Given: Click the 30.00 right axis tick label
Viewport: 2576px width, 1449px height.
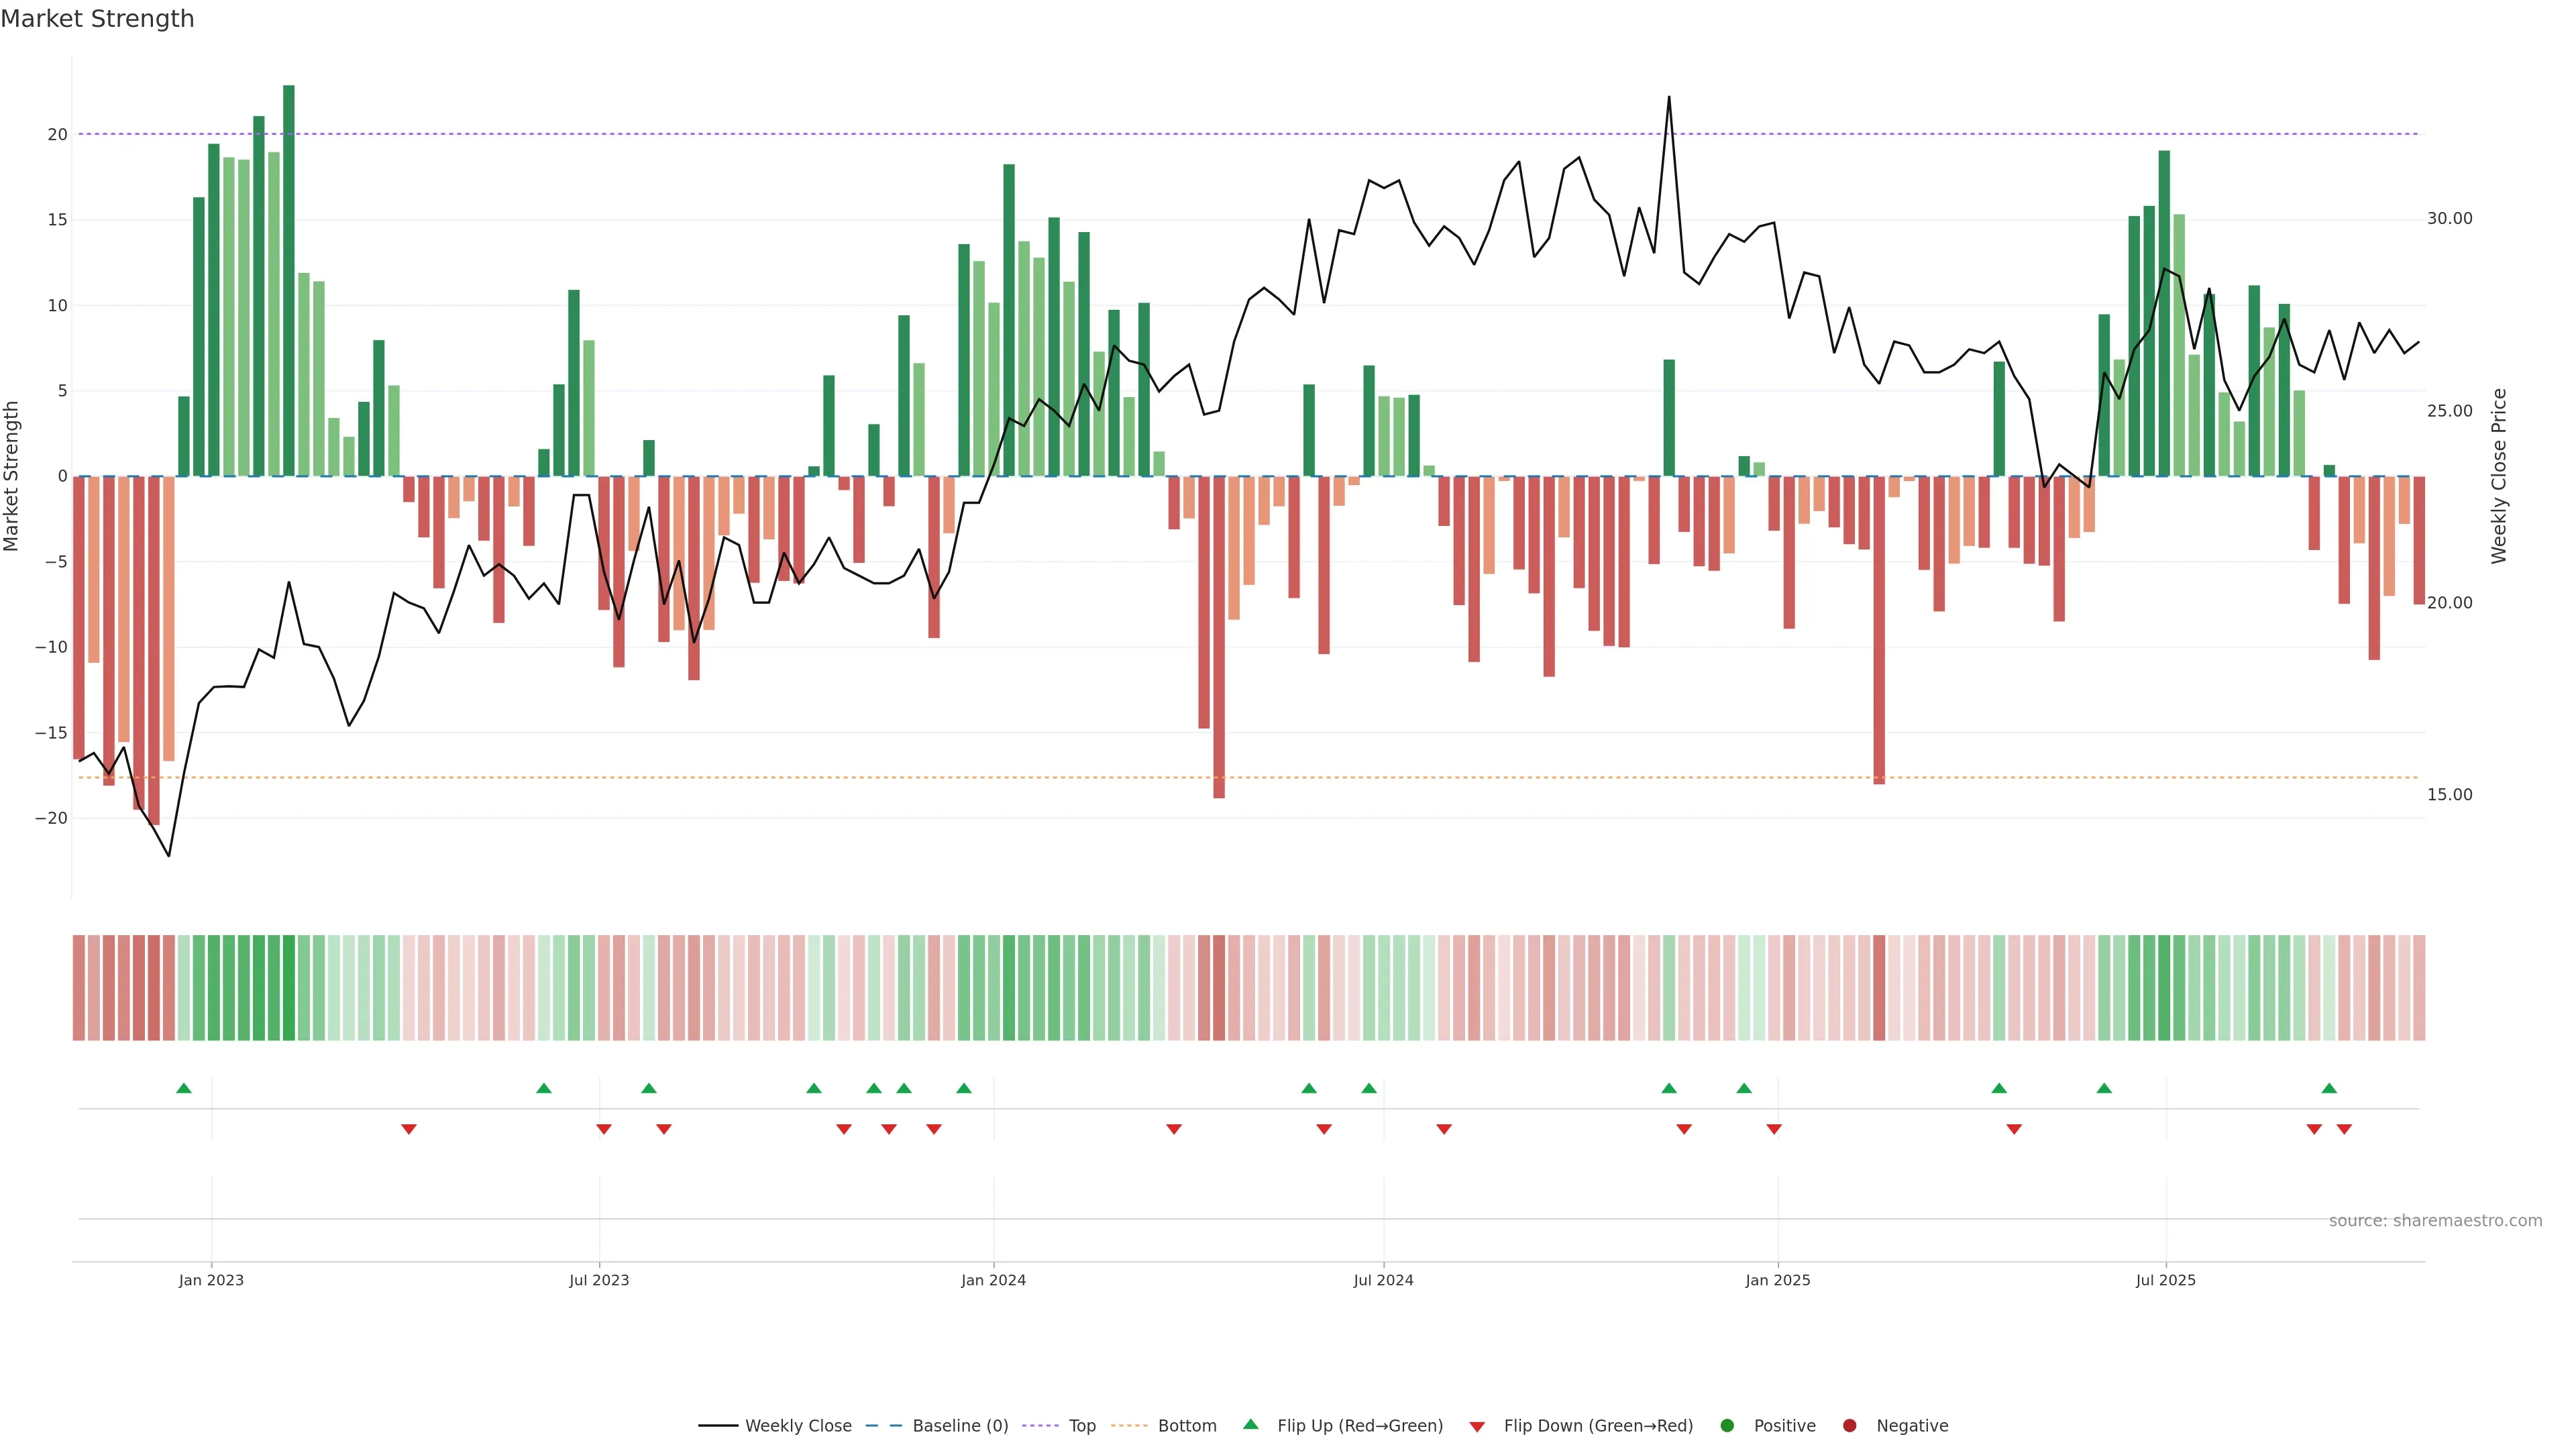Looking at the screenshot, I should (x=2449, y=218).
